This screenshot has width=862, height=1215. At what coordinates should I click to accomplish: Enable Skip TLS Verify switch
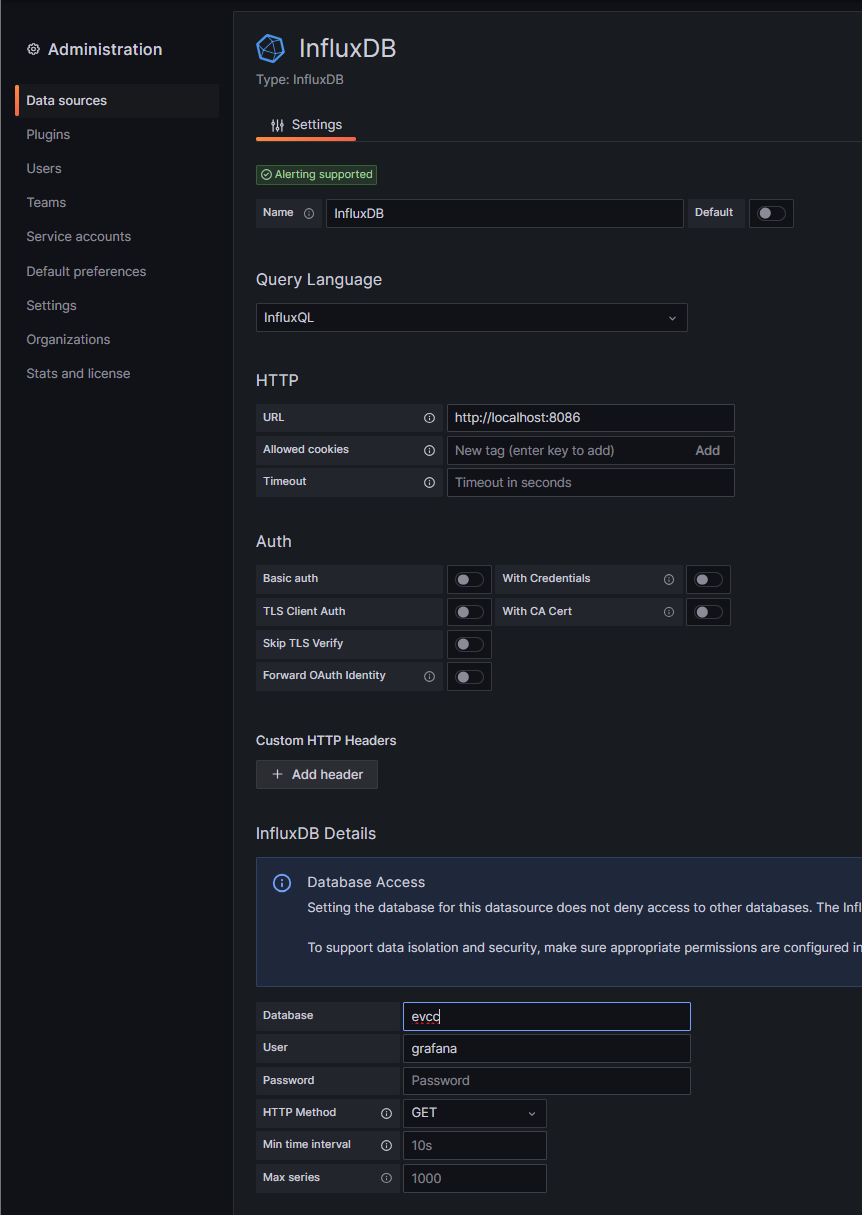coord(469,644)
